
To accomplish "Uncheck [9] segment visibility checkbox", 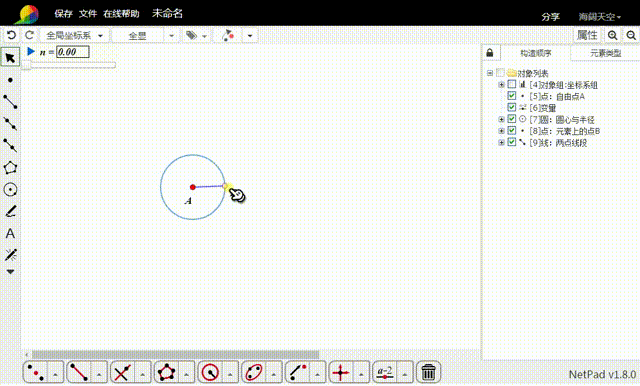I will coord(512,142).
